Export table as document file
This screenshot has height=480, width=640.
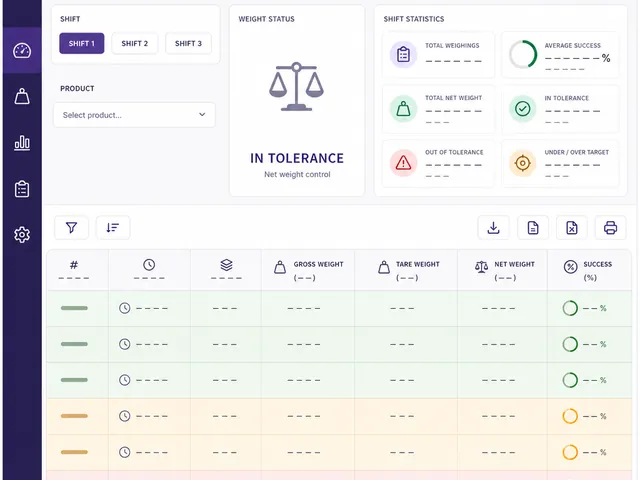pyautogui.click(x=533, y=228)
